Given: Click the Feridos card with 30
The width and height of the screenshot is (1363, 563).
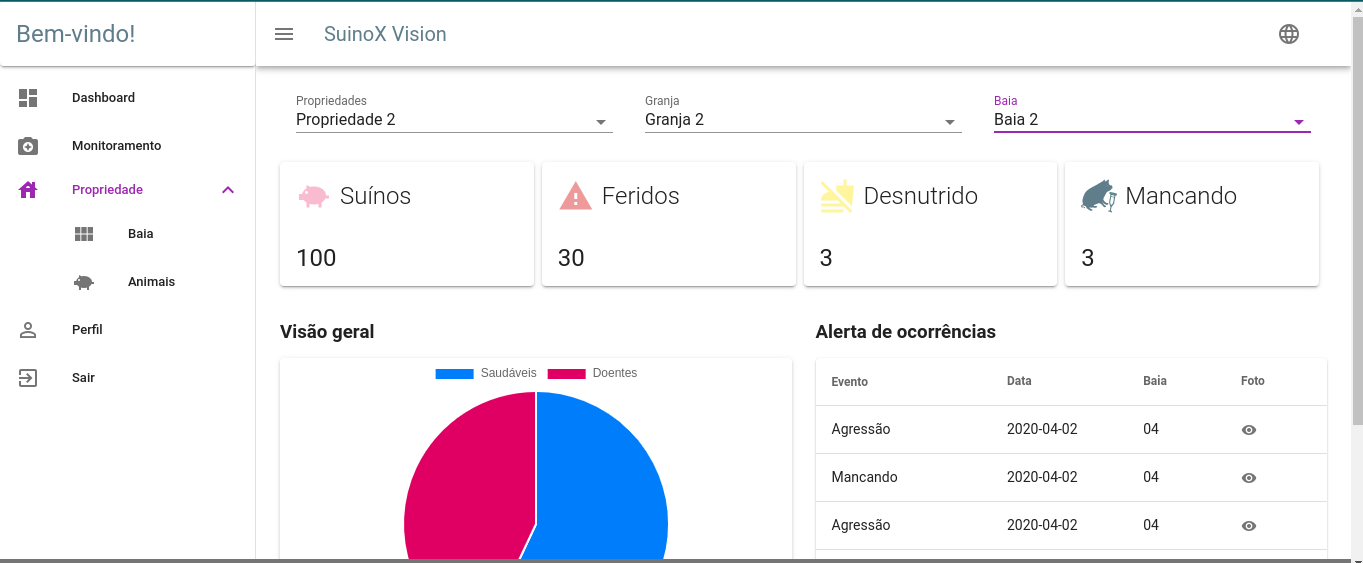Looking at the screenshot, I should pyautogui.click(x=669, y=225).
